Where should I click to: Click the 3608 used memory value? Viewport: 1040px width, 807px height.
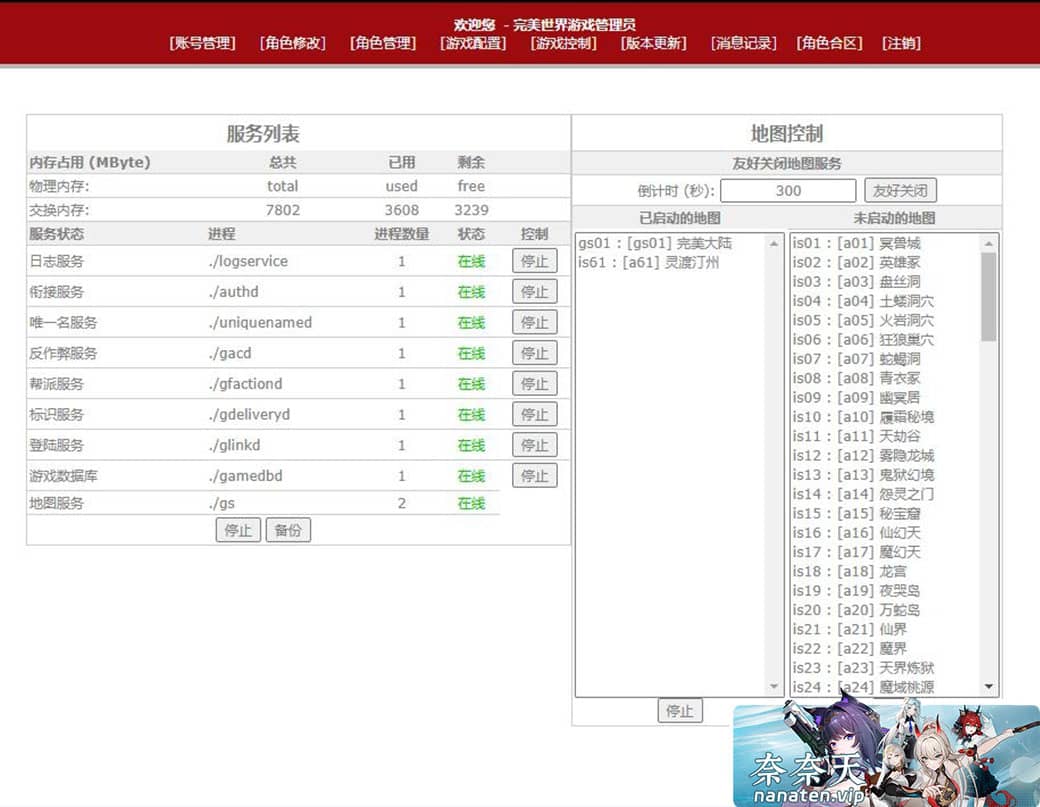(401, 210)
